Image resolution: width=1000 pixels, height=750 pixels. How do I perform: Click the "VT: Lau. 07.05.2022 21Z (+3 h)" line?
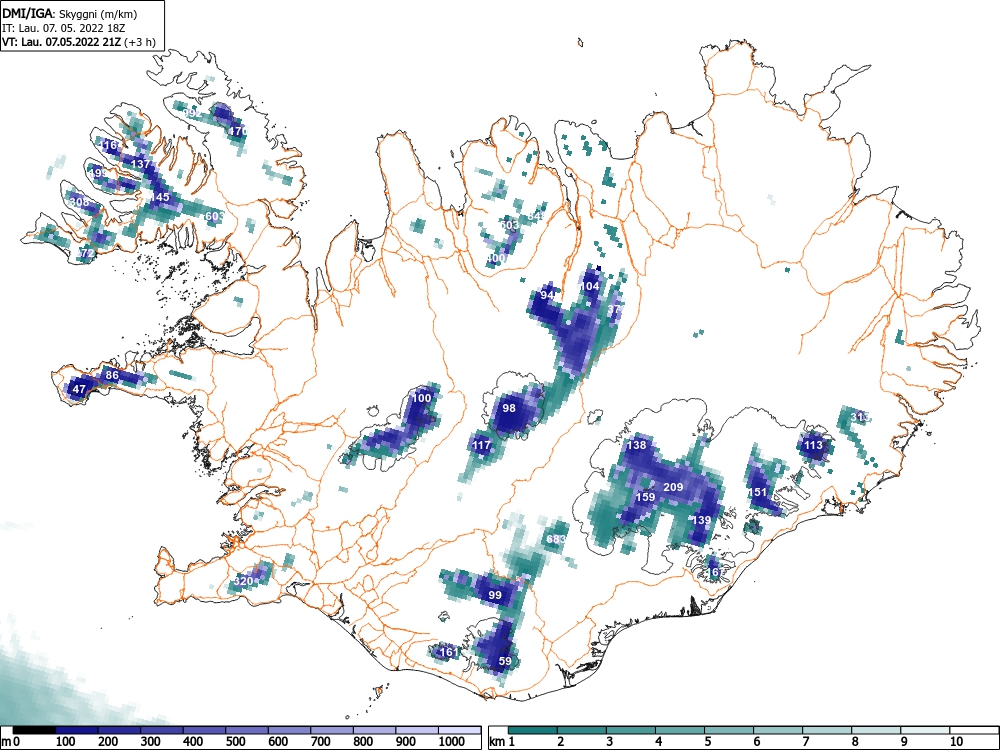(x=78, y=42)
